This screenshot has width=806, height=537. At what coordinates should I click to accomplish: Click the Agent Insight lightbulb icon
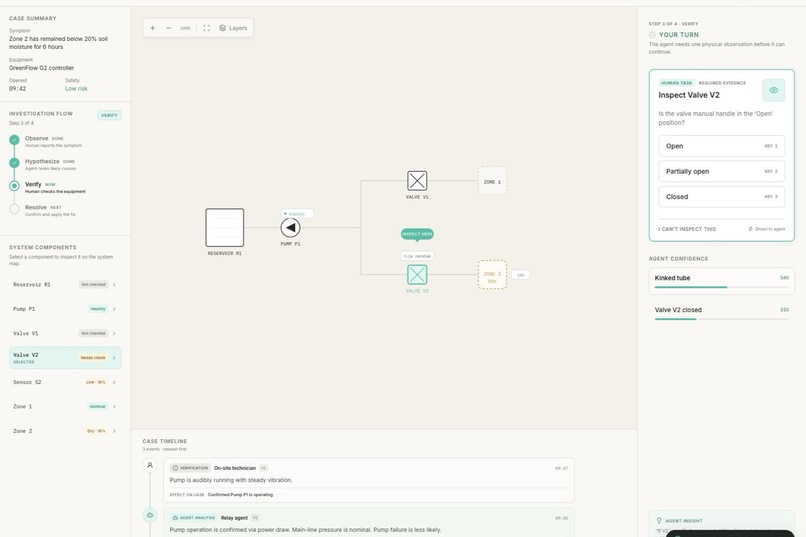(659, 521)
